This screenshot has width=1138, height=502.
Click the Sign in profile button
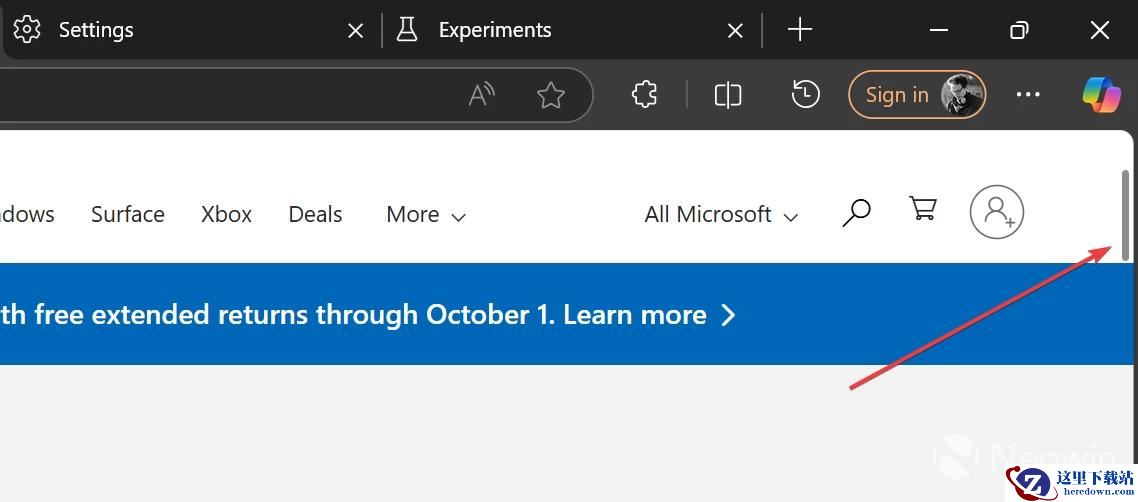(x=917, y=94)
